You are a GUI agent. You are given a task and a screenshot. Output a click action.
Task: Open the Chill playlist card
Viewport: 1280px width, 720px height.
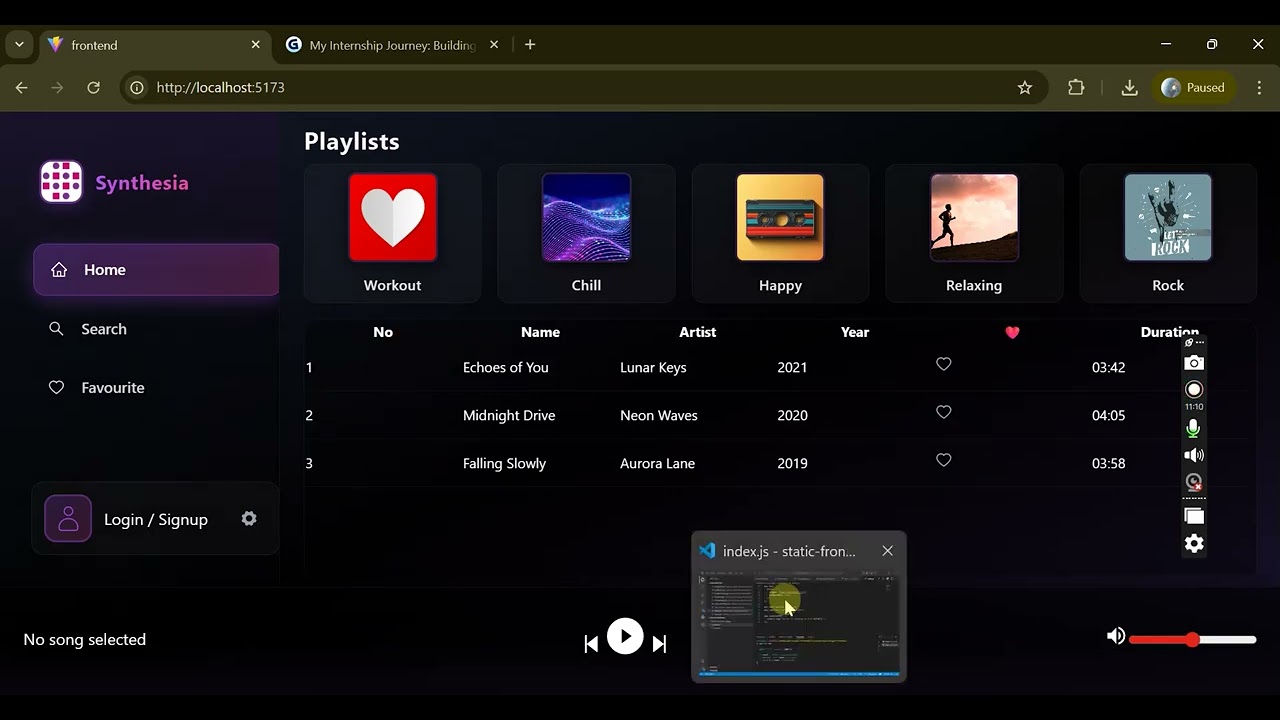click(586, 233)
